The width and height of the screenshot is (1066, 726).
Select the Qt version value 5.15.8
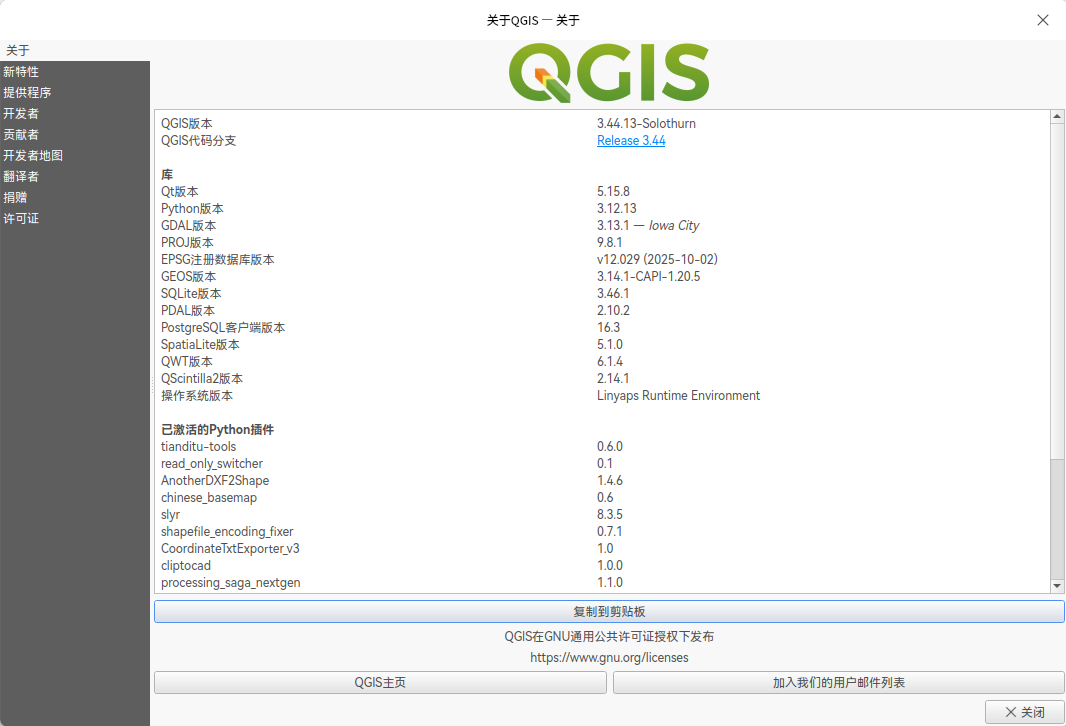(x=613, y=192)
